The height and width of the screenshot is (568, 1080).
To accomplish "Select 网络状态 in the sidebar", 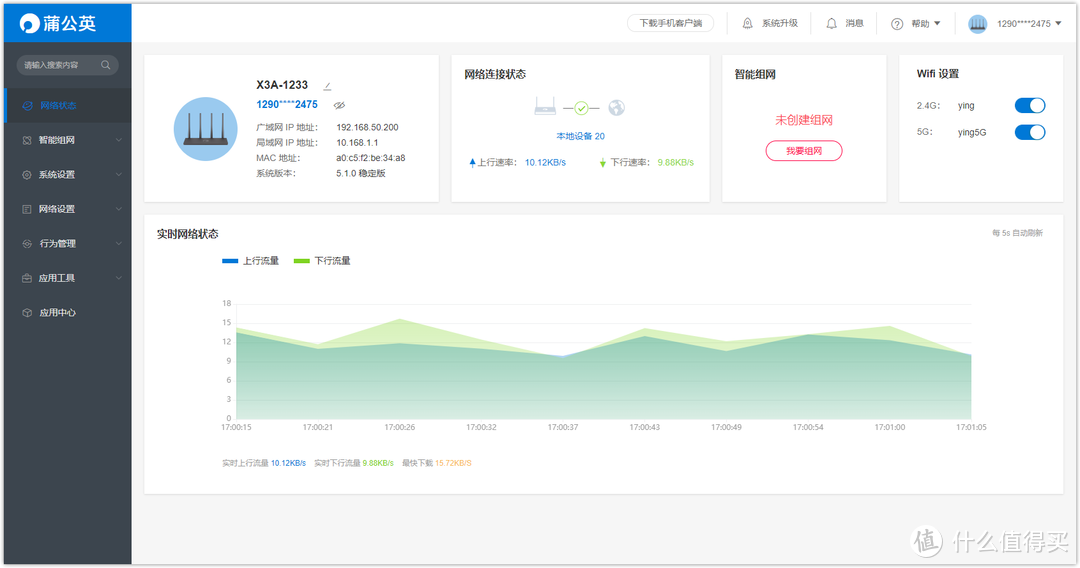I will 58,105.
